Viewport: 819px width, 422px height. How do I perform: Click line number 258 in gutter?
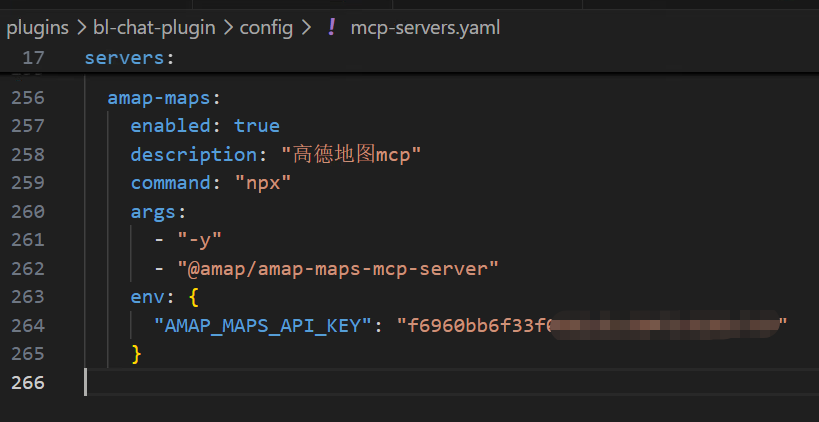point(28,155)
